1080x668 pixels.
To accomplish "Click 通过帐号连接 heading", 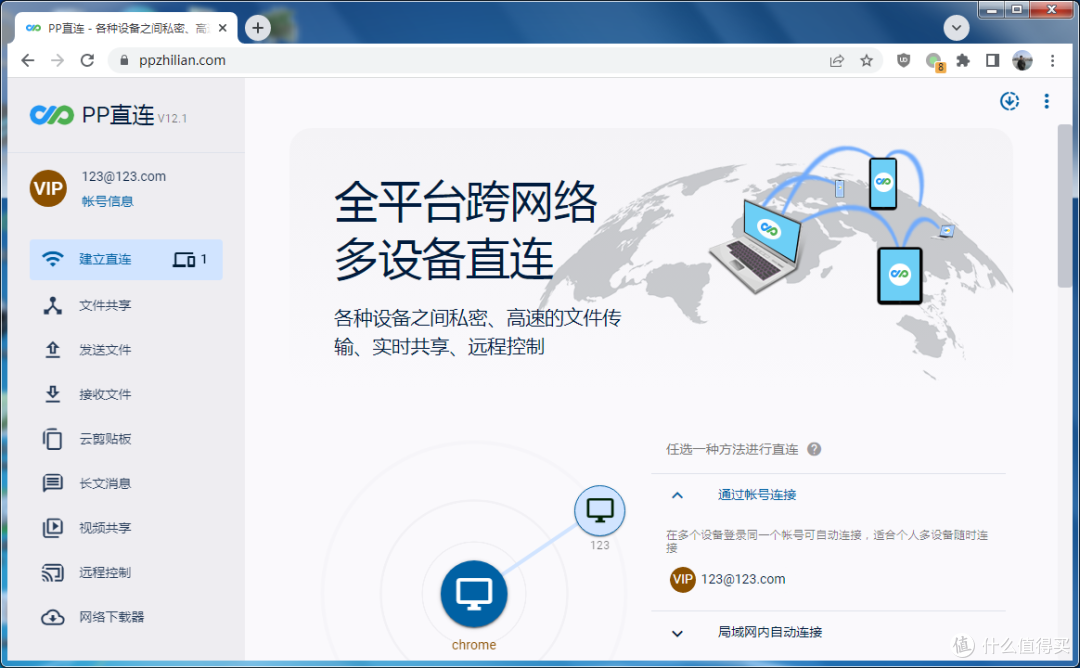I will pos(757,494).
